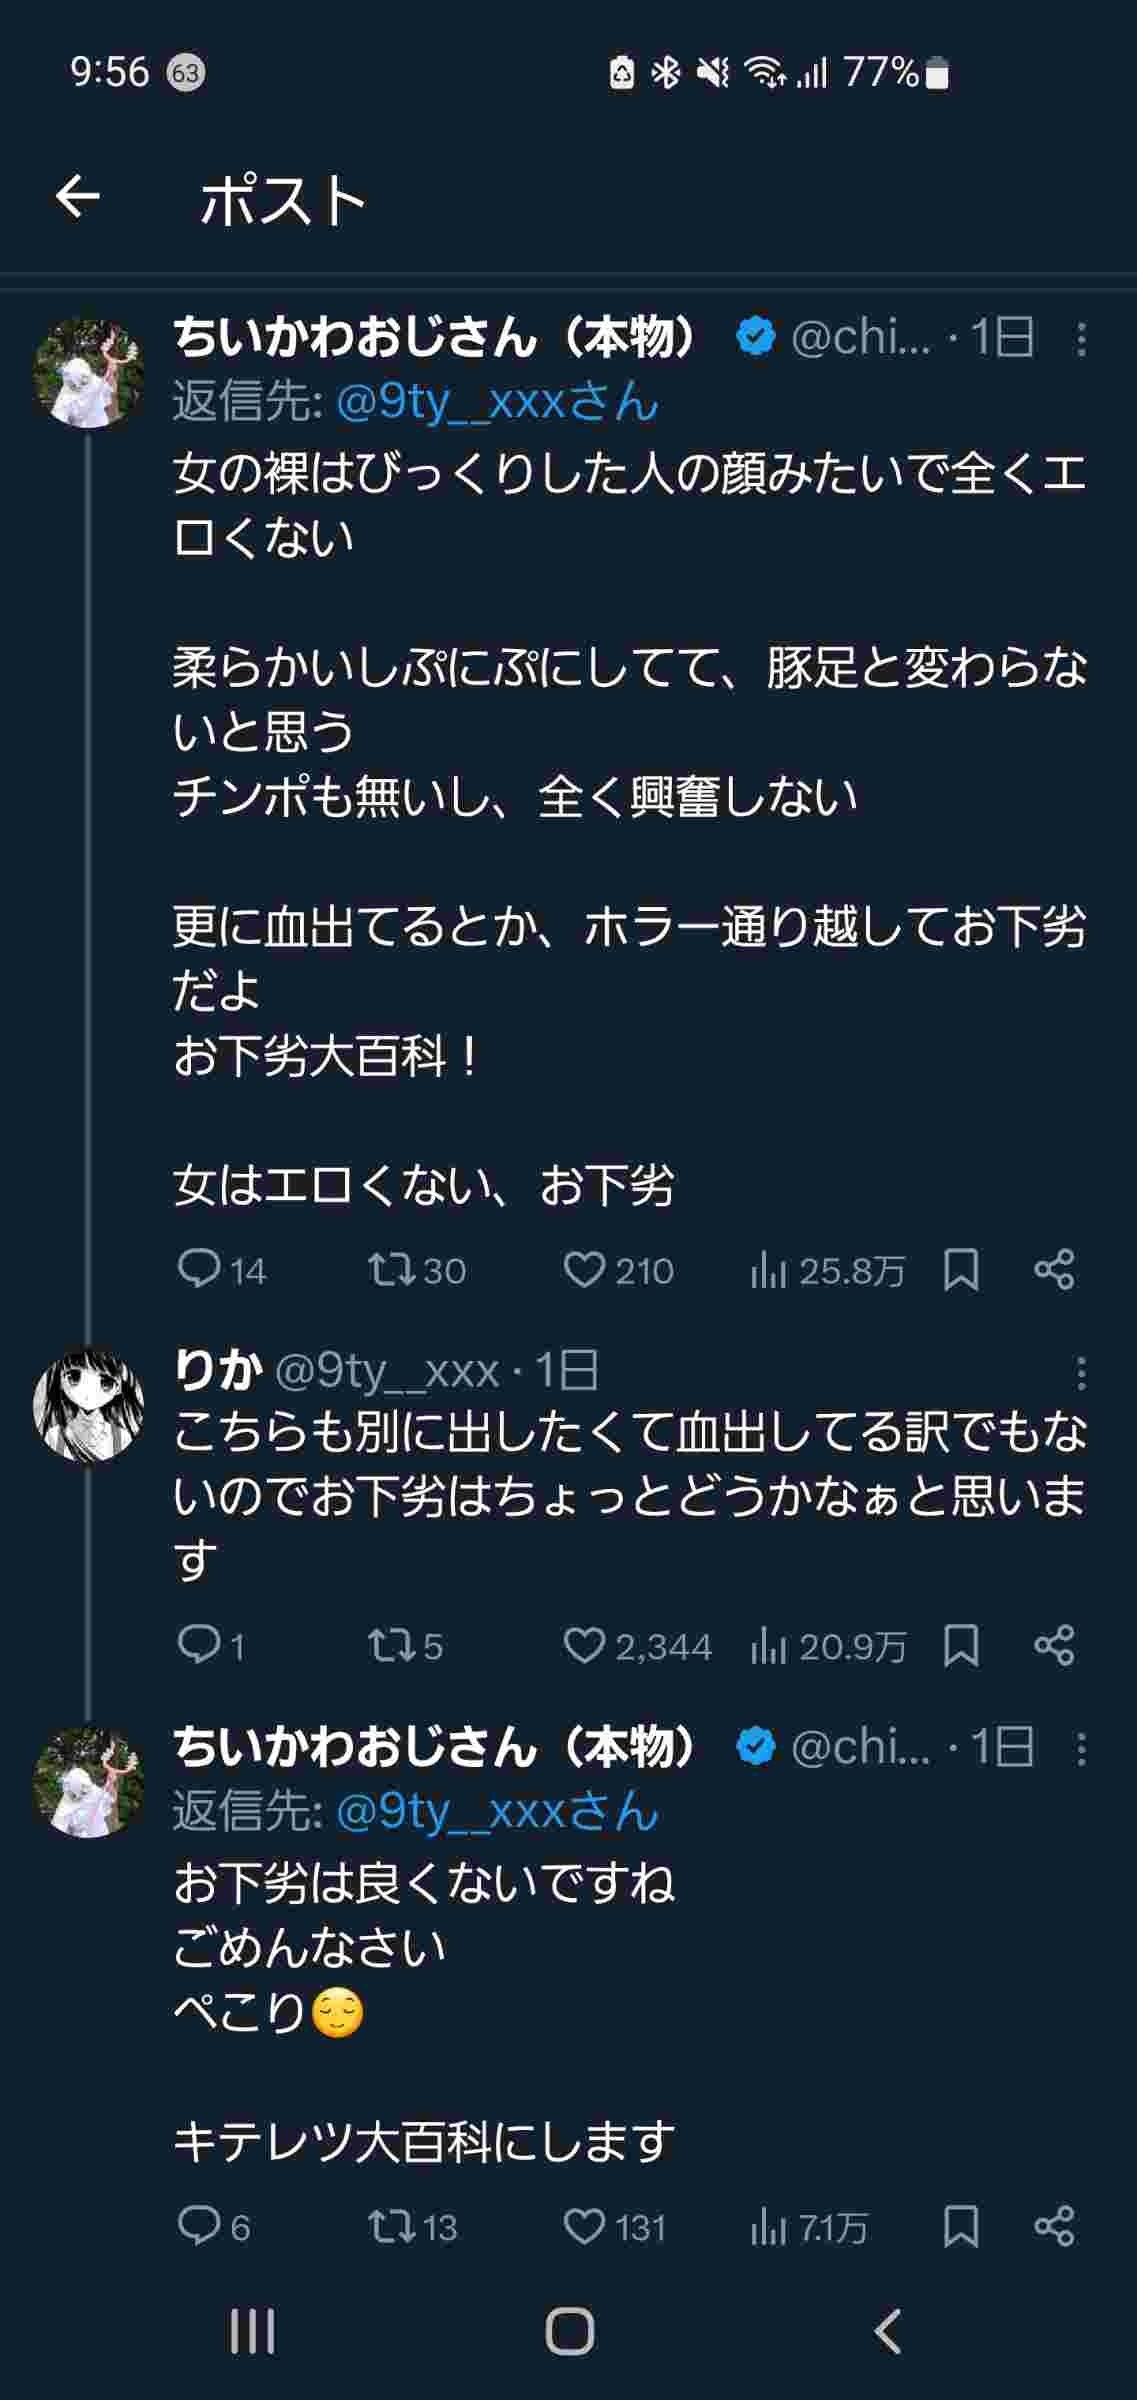The width and height of the screenshot is (1137, 2400).
Task: Tap the back arrow next to ポスト
Action: pos(78,196)
